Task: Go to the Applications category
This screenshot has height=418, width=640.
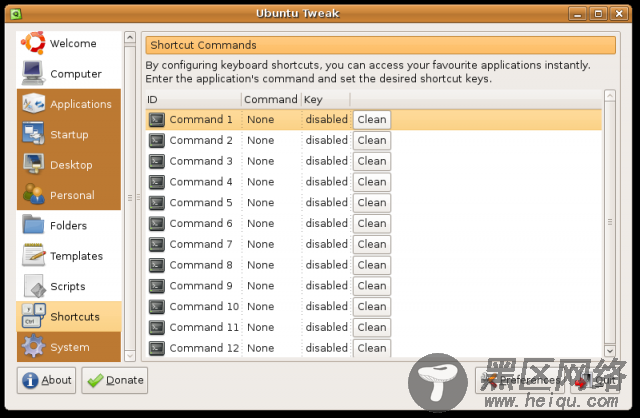Action: (x=80, y=104)
